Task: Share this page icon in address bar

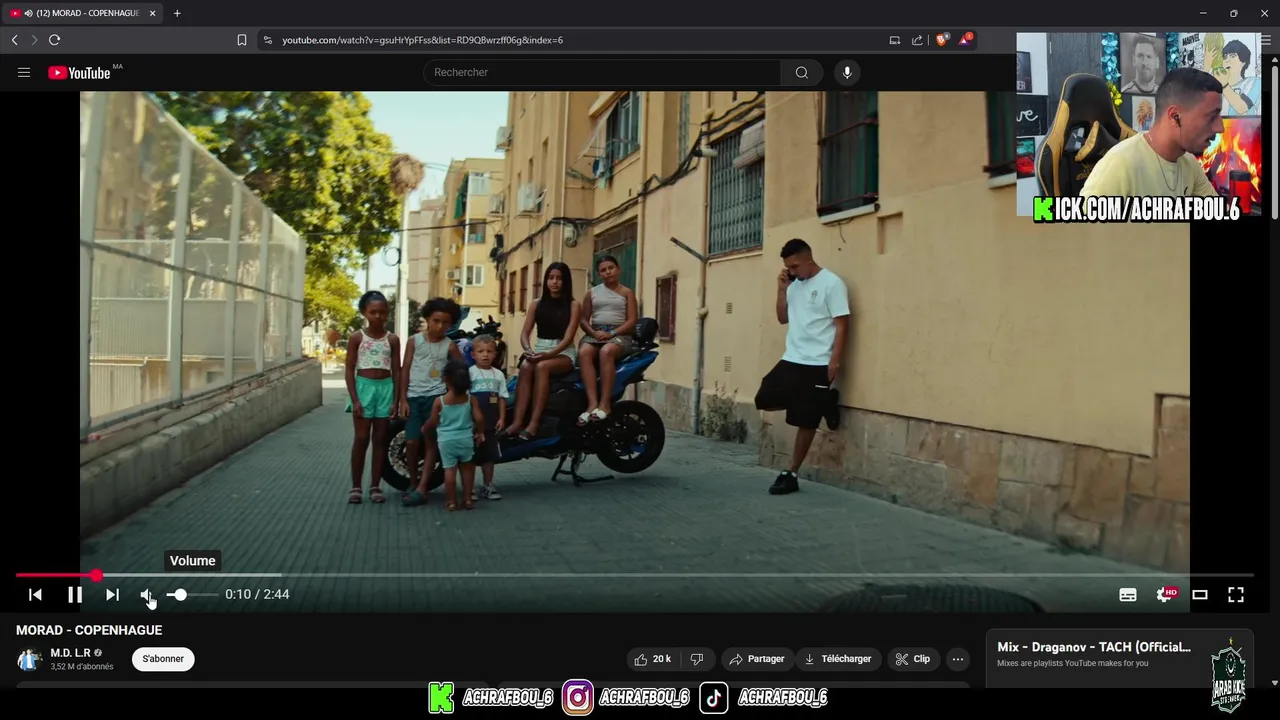Action: 917,40
